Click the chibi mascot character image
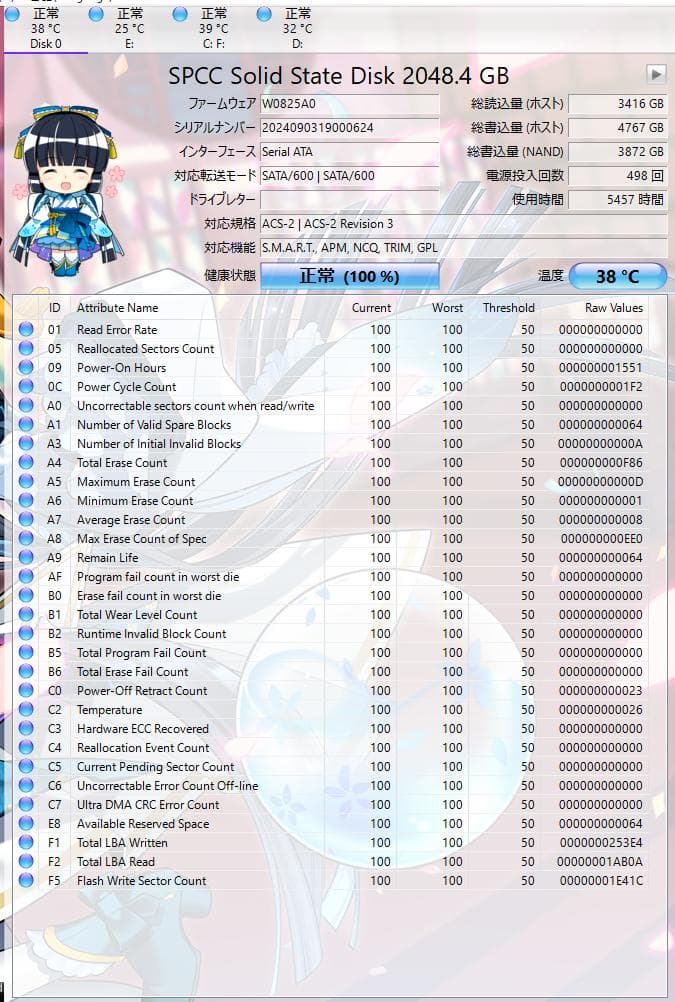 coord(67,190)
